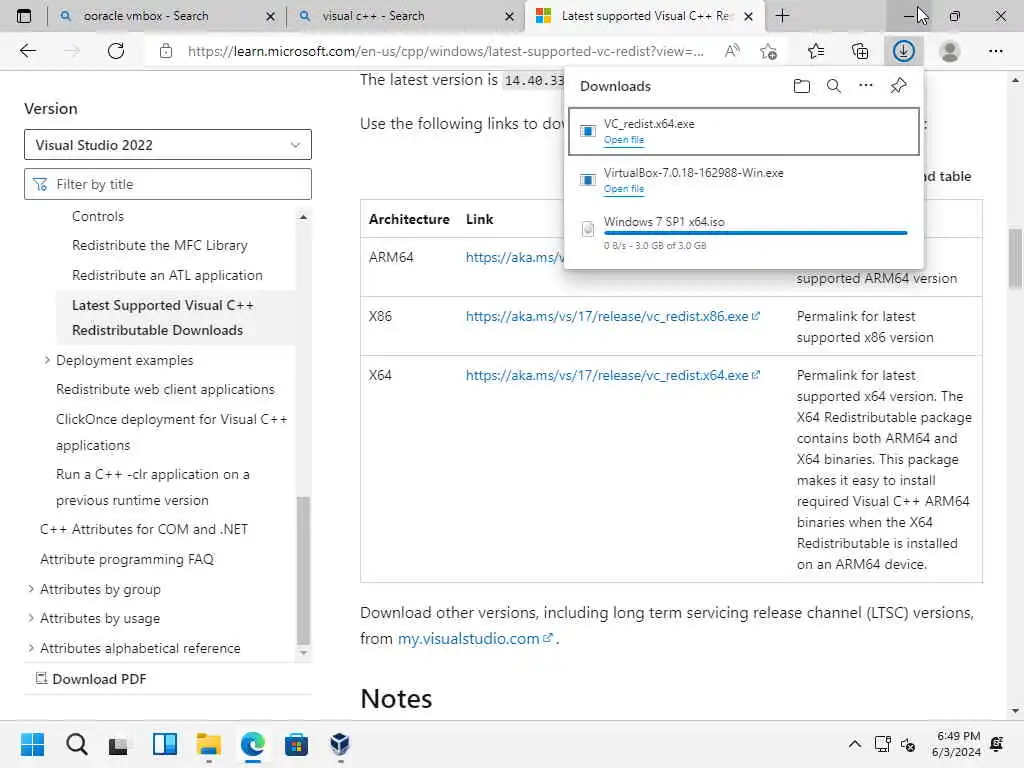Open Run a C++ -clr application topic
This screenshot has height=768, width=1024.
coord(153,487)
